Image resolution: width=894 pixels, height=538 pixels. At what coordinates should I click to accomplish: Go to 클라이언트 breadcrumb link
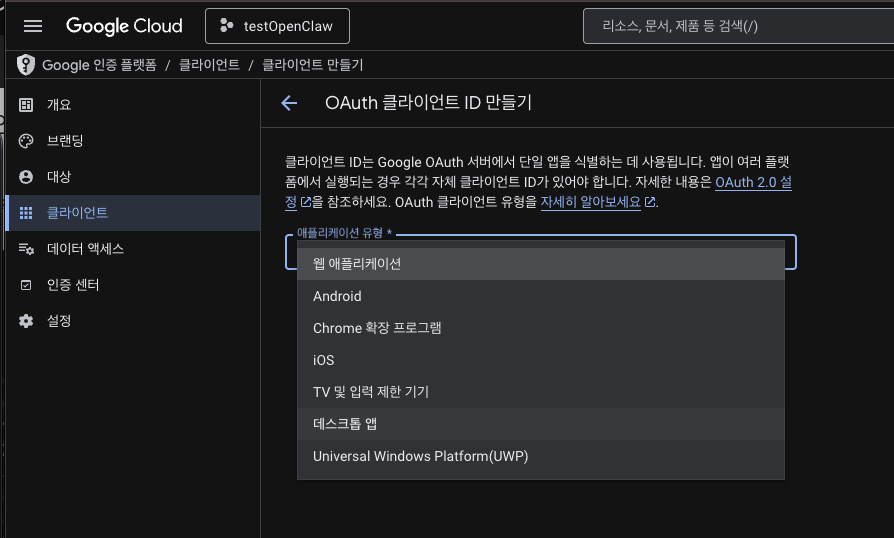coord(209,65)
